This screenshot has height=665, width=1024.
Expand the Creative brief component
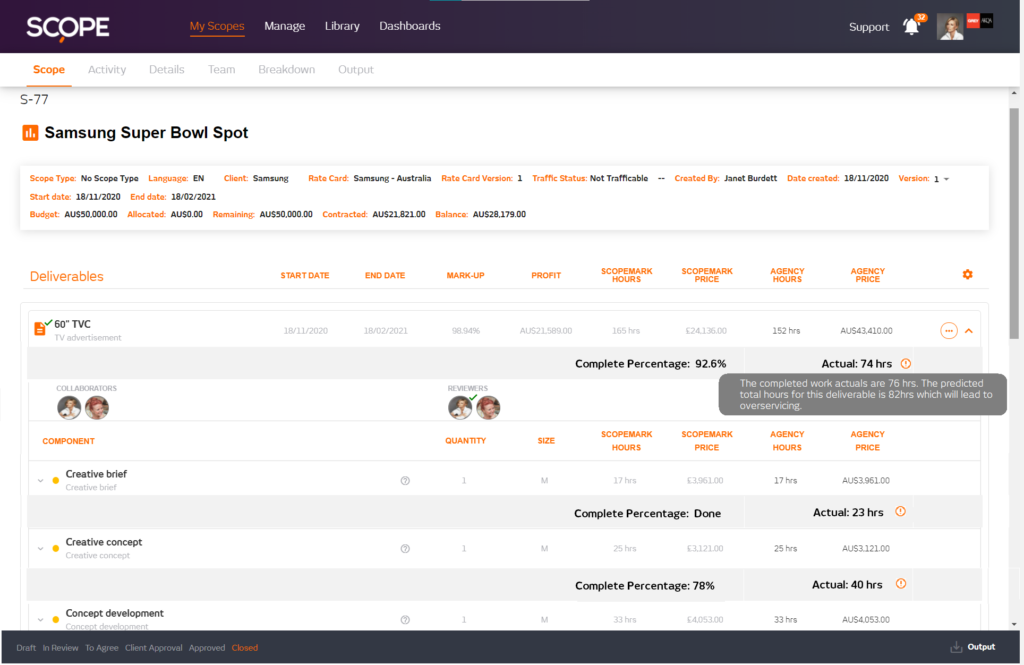click(x=40, y=481)
